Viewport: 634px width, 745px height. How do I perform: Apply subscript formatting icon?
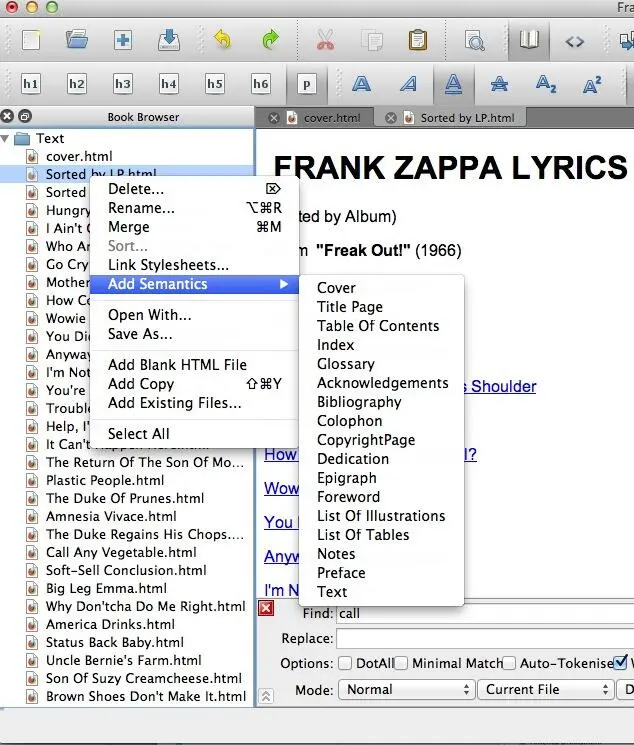point(546,85)
